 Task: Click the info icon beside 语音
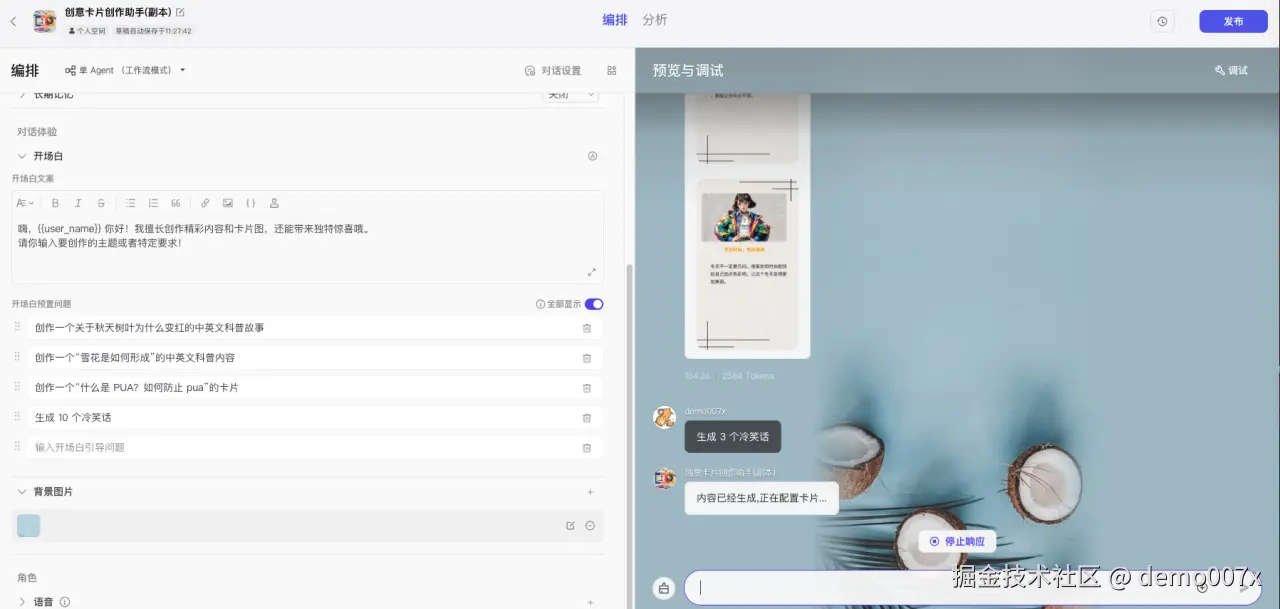coord(65,602)
